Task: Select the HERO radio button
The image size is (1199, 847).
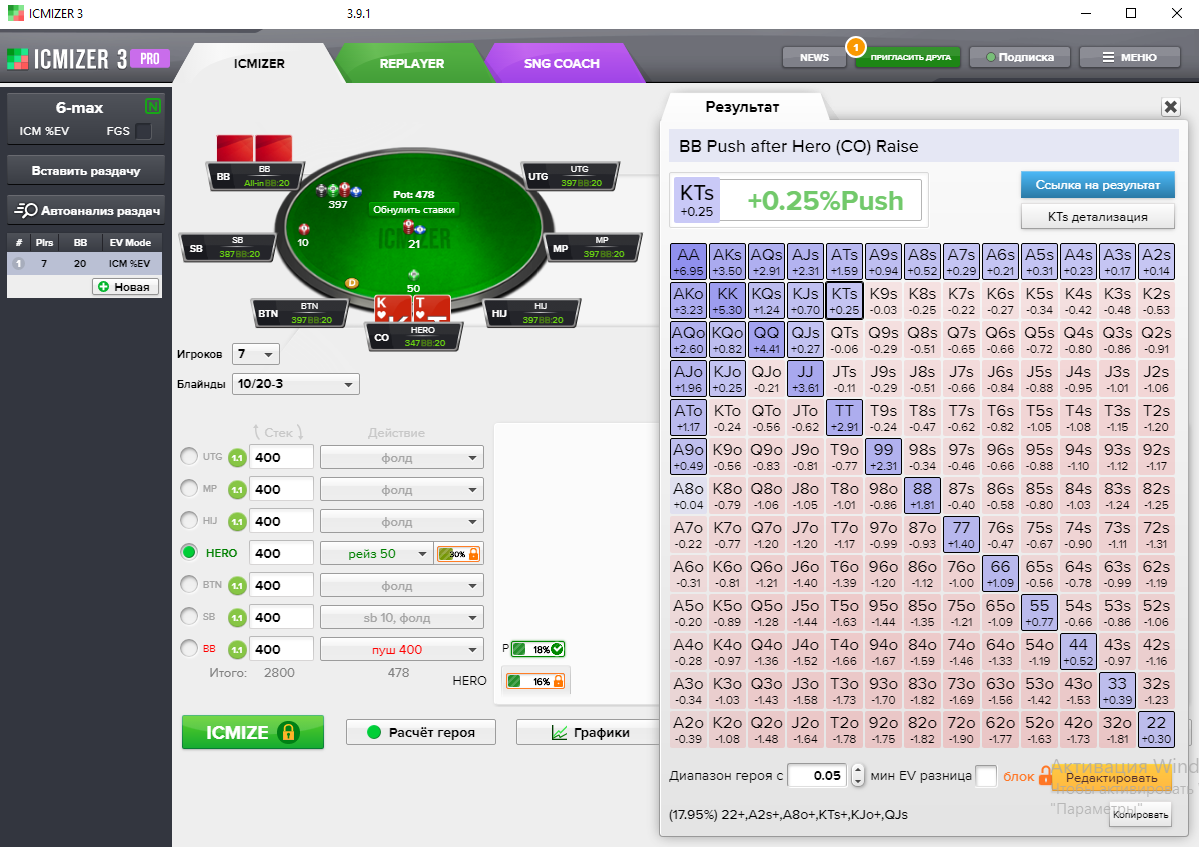Action: coord(189,552)
